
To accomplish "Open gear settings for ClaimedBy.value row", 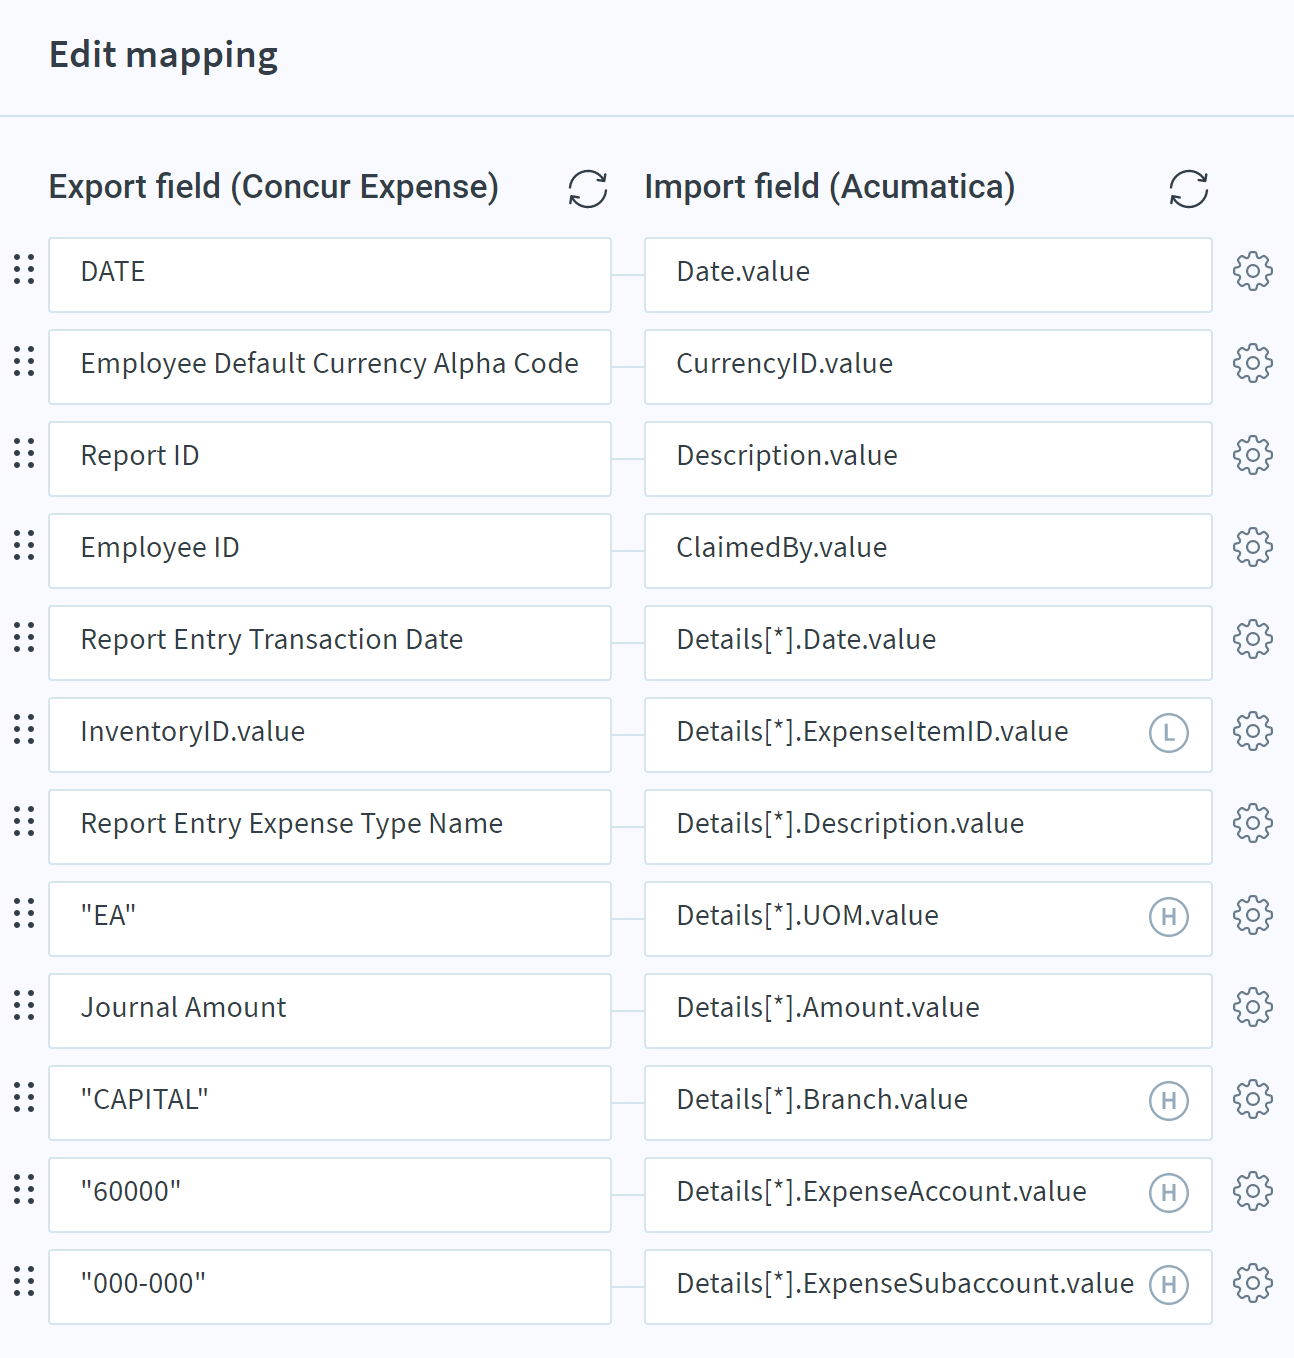I will pos(1253,547).
